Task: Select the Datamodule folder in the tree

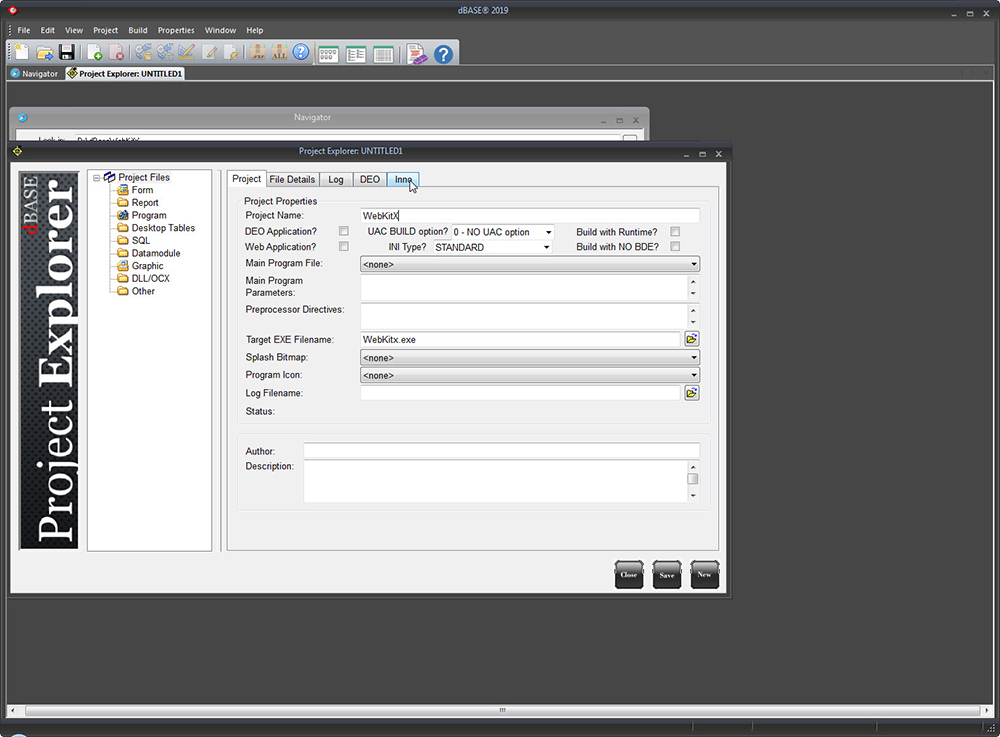Action: pos(156,253)
